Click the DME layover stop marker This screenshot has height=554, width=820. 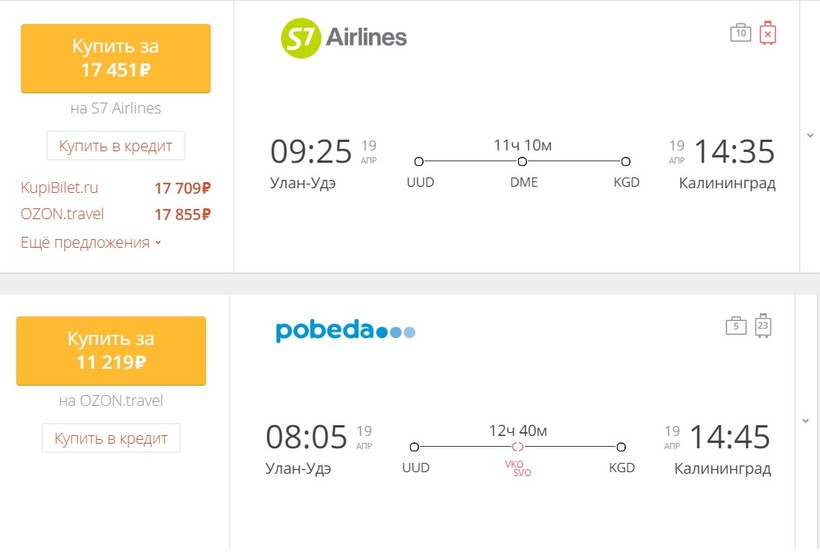click(x=522, y=161)
